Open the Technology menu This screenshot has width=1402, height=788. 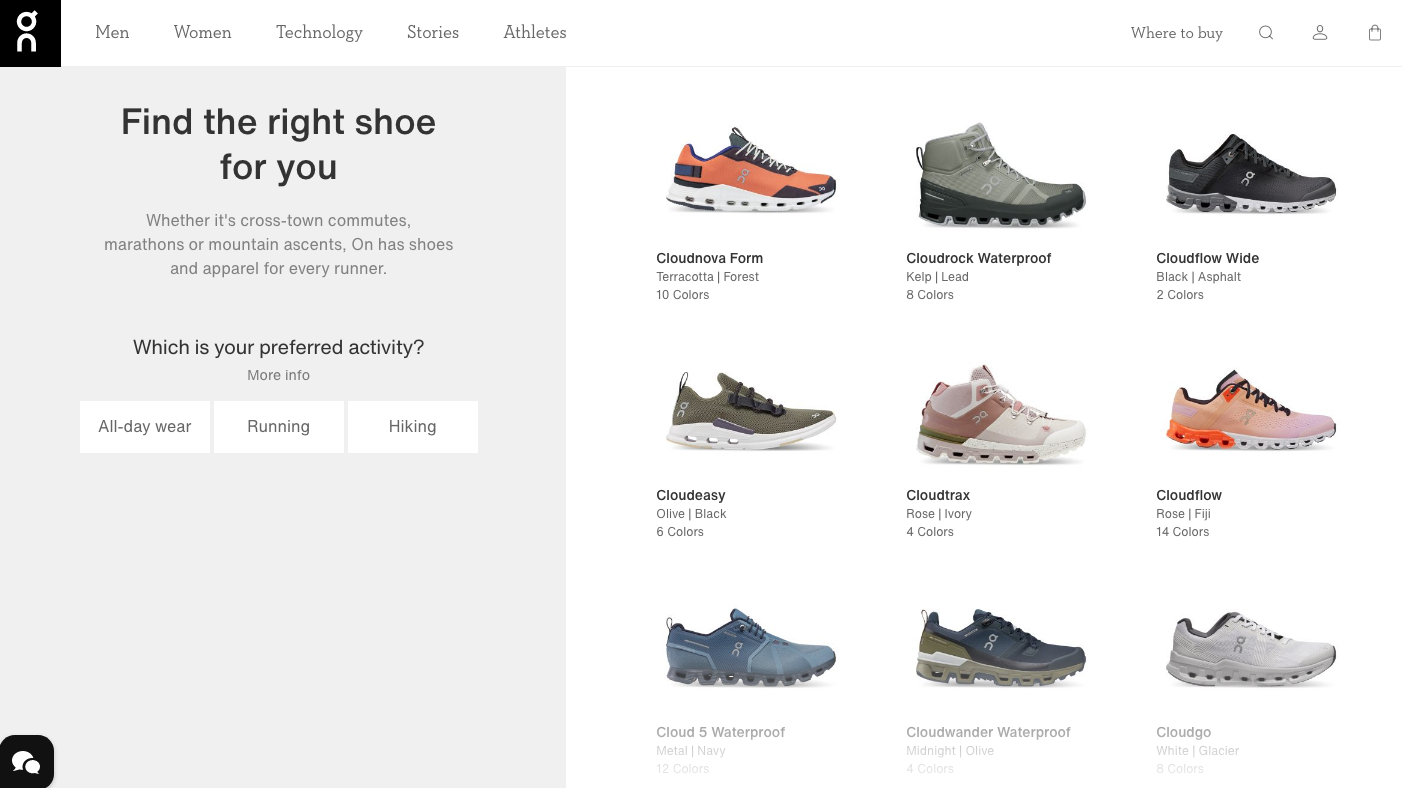(x=319, y=33)
